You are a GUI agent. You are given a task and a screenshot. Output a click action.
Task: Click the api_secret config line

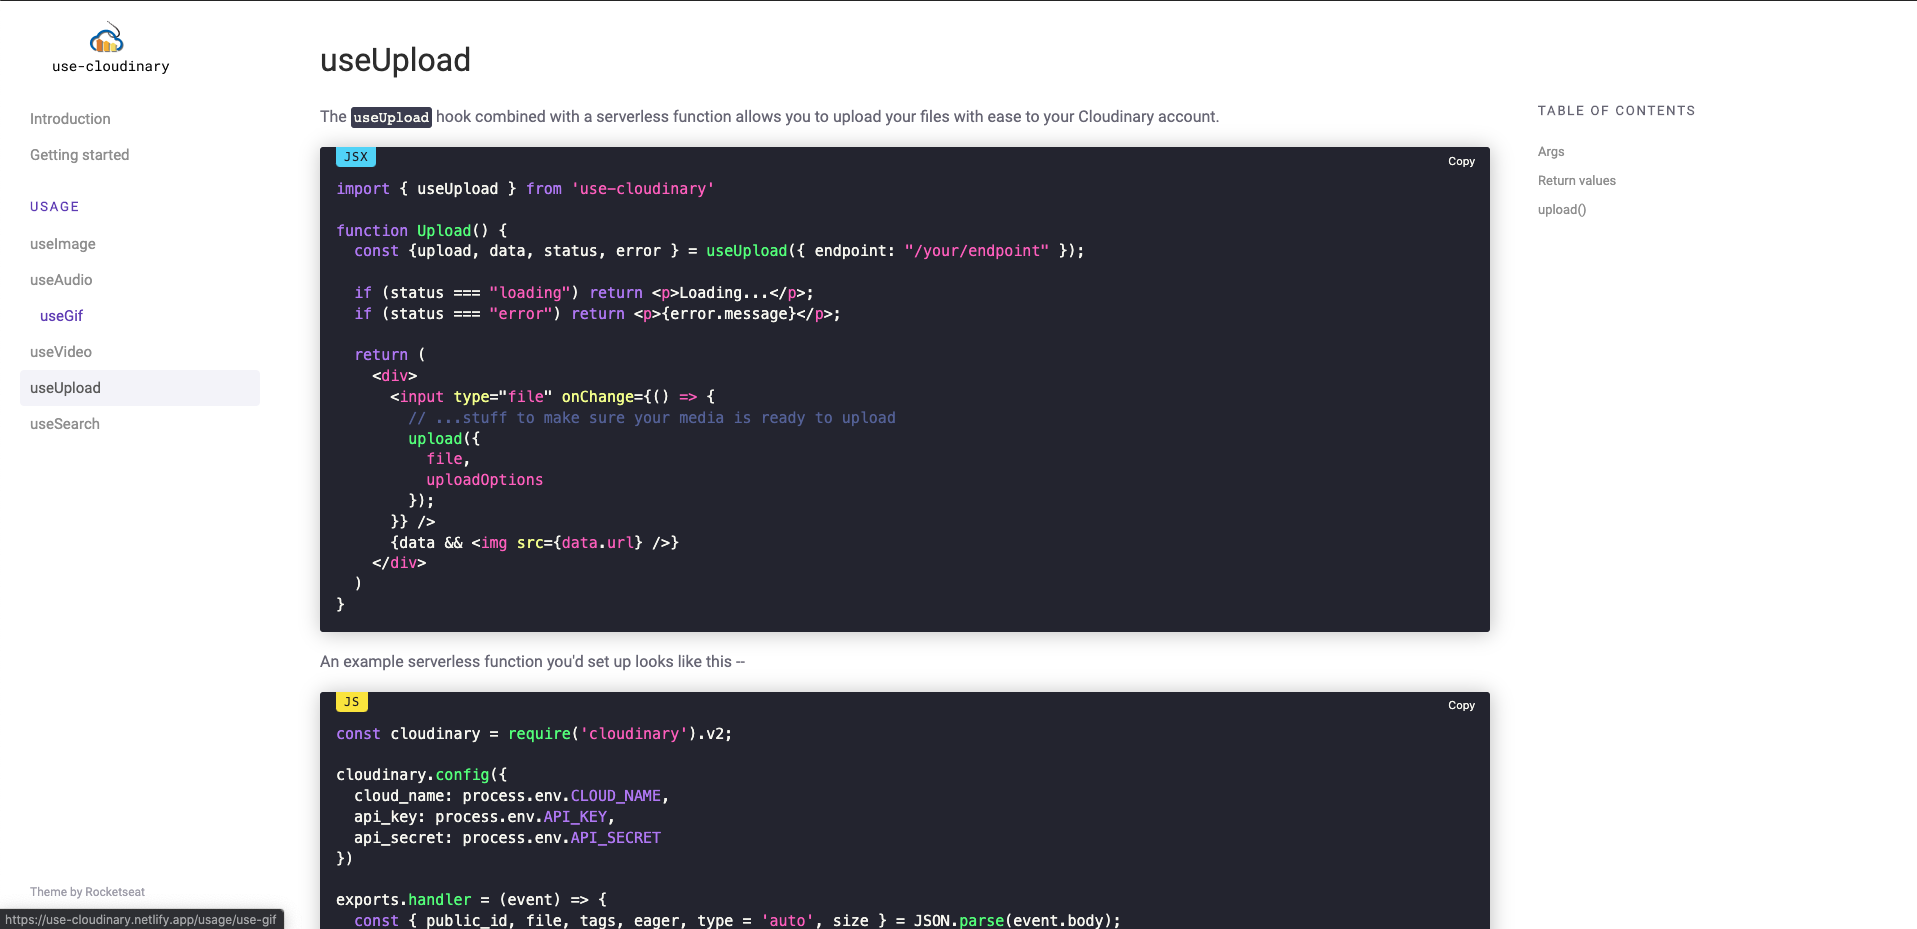pos(507,838)
